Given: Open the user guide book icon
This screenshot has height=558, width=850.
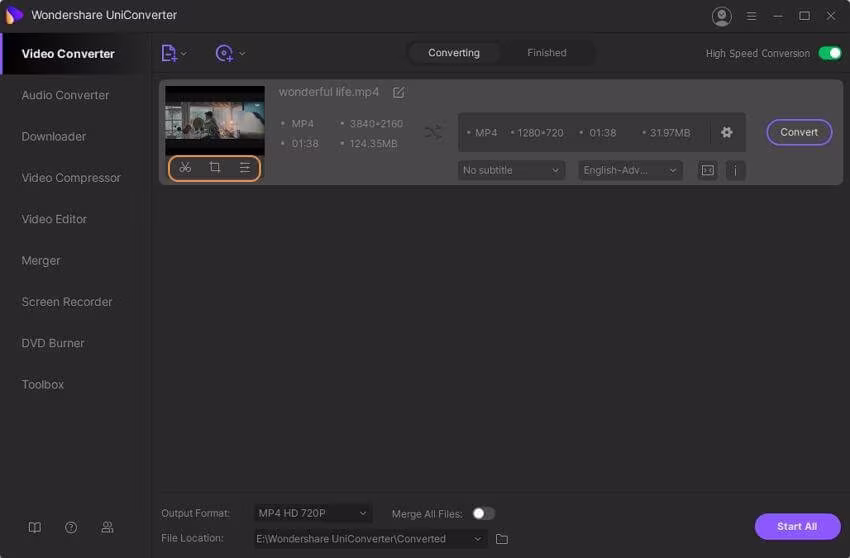Looking at the screenshot, I should (x=35, y=527).
